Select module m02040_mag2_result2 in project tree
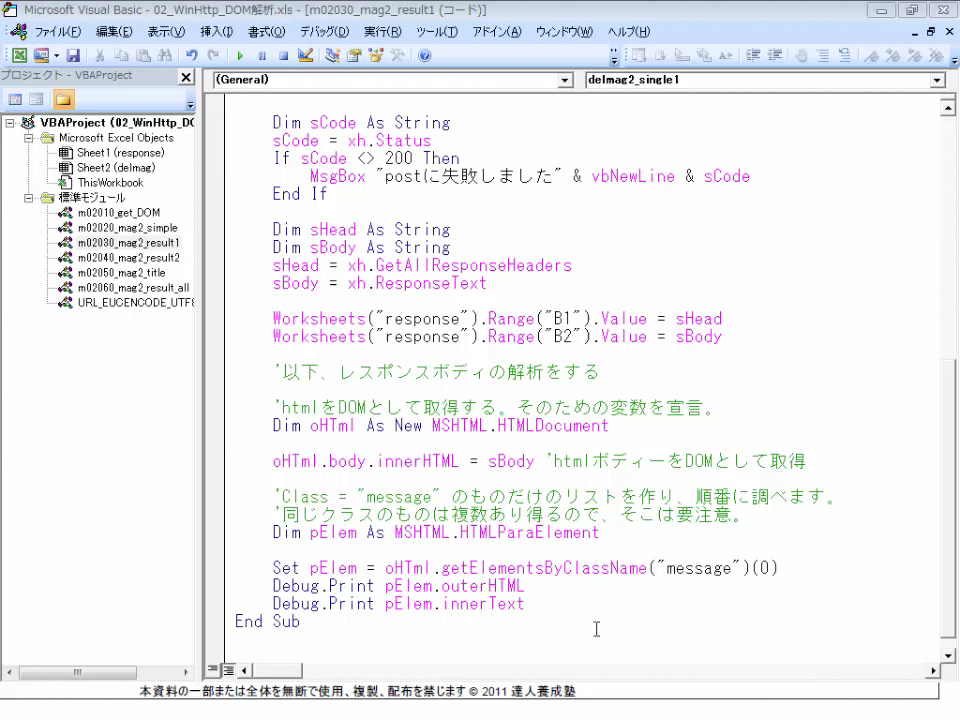Screen dimensions: 960x720 tap(128, 258)
